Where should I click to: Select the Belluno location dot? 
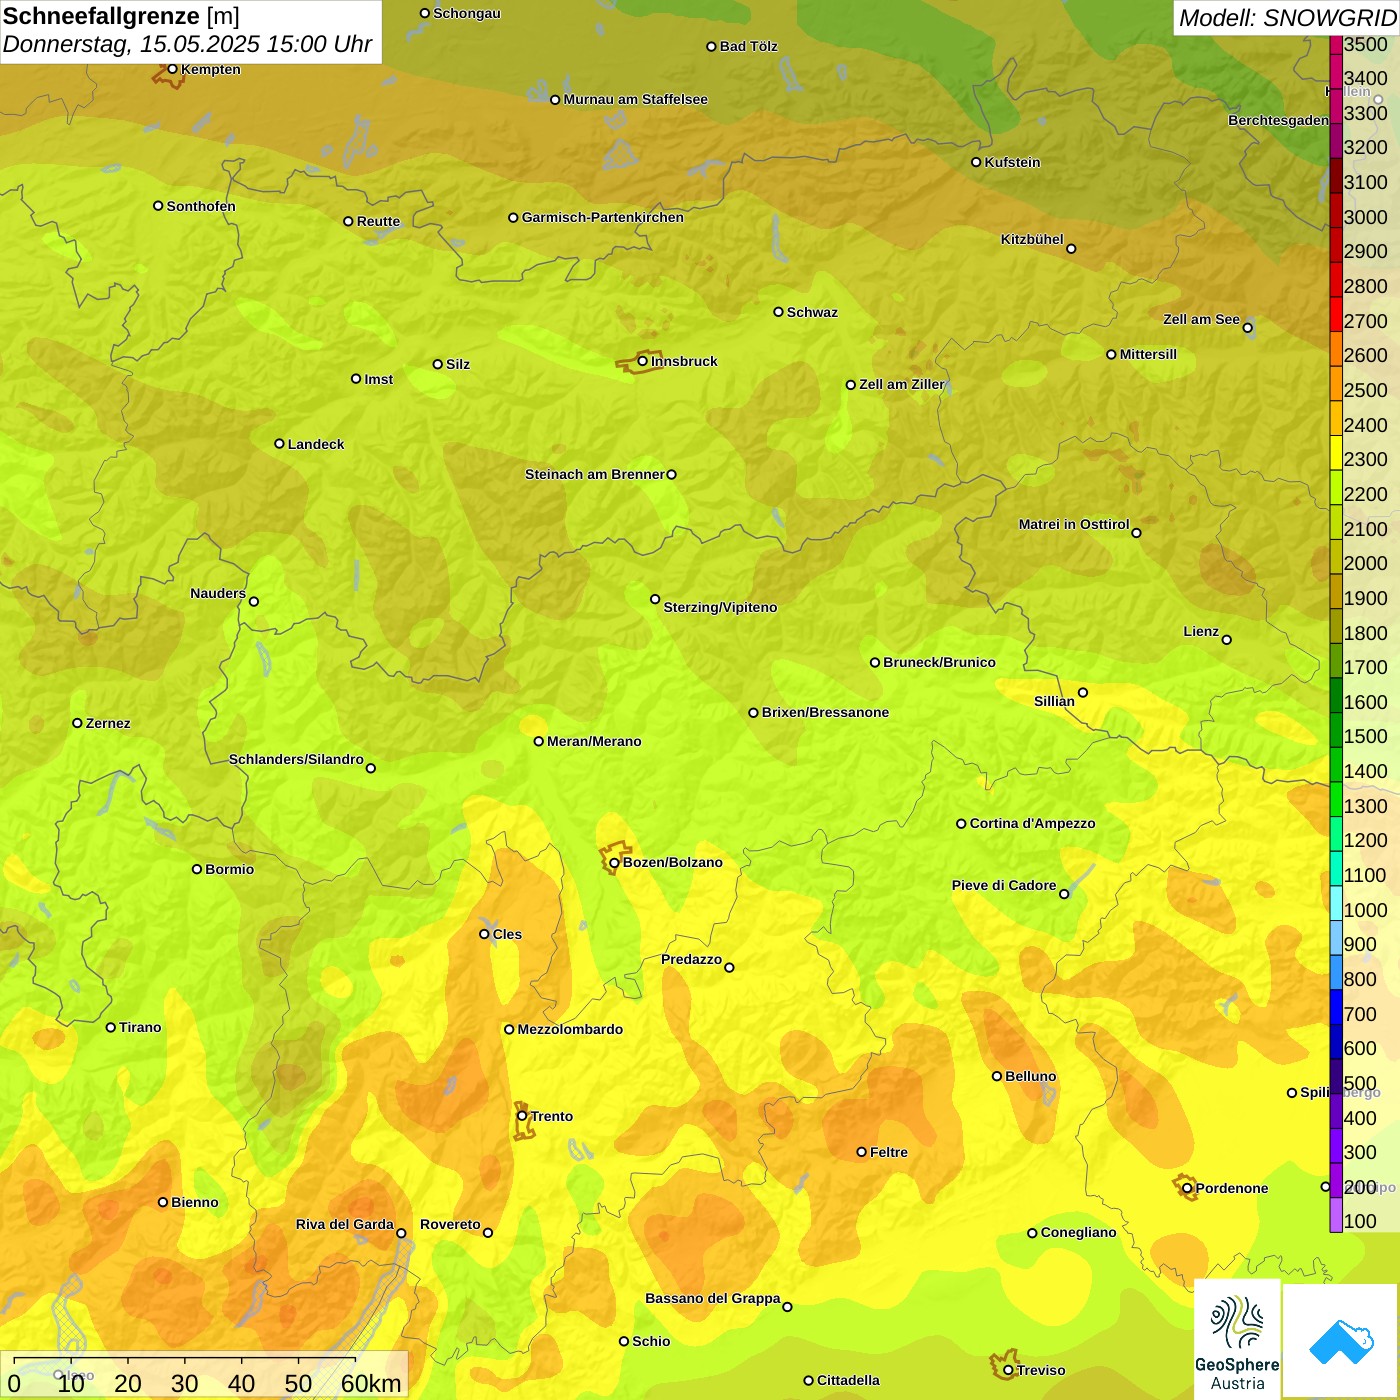pos(996,1076)
